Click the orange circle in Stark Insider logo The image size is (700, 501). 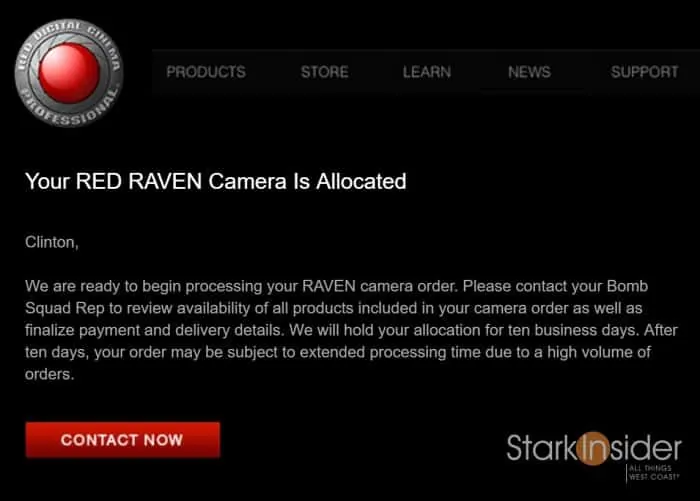[593, 448]
